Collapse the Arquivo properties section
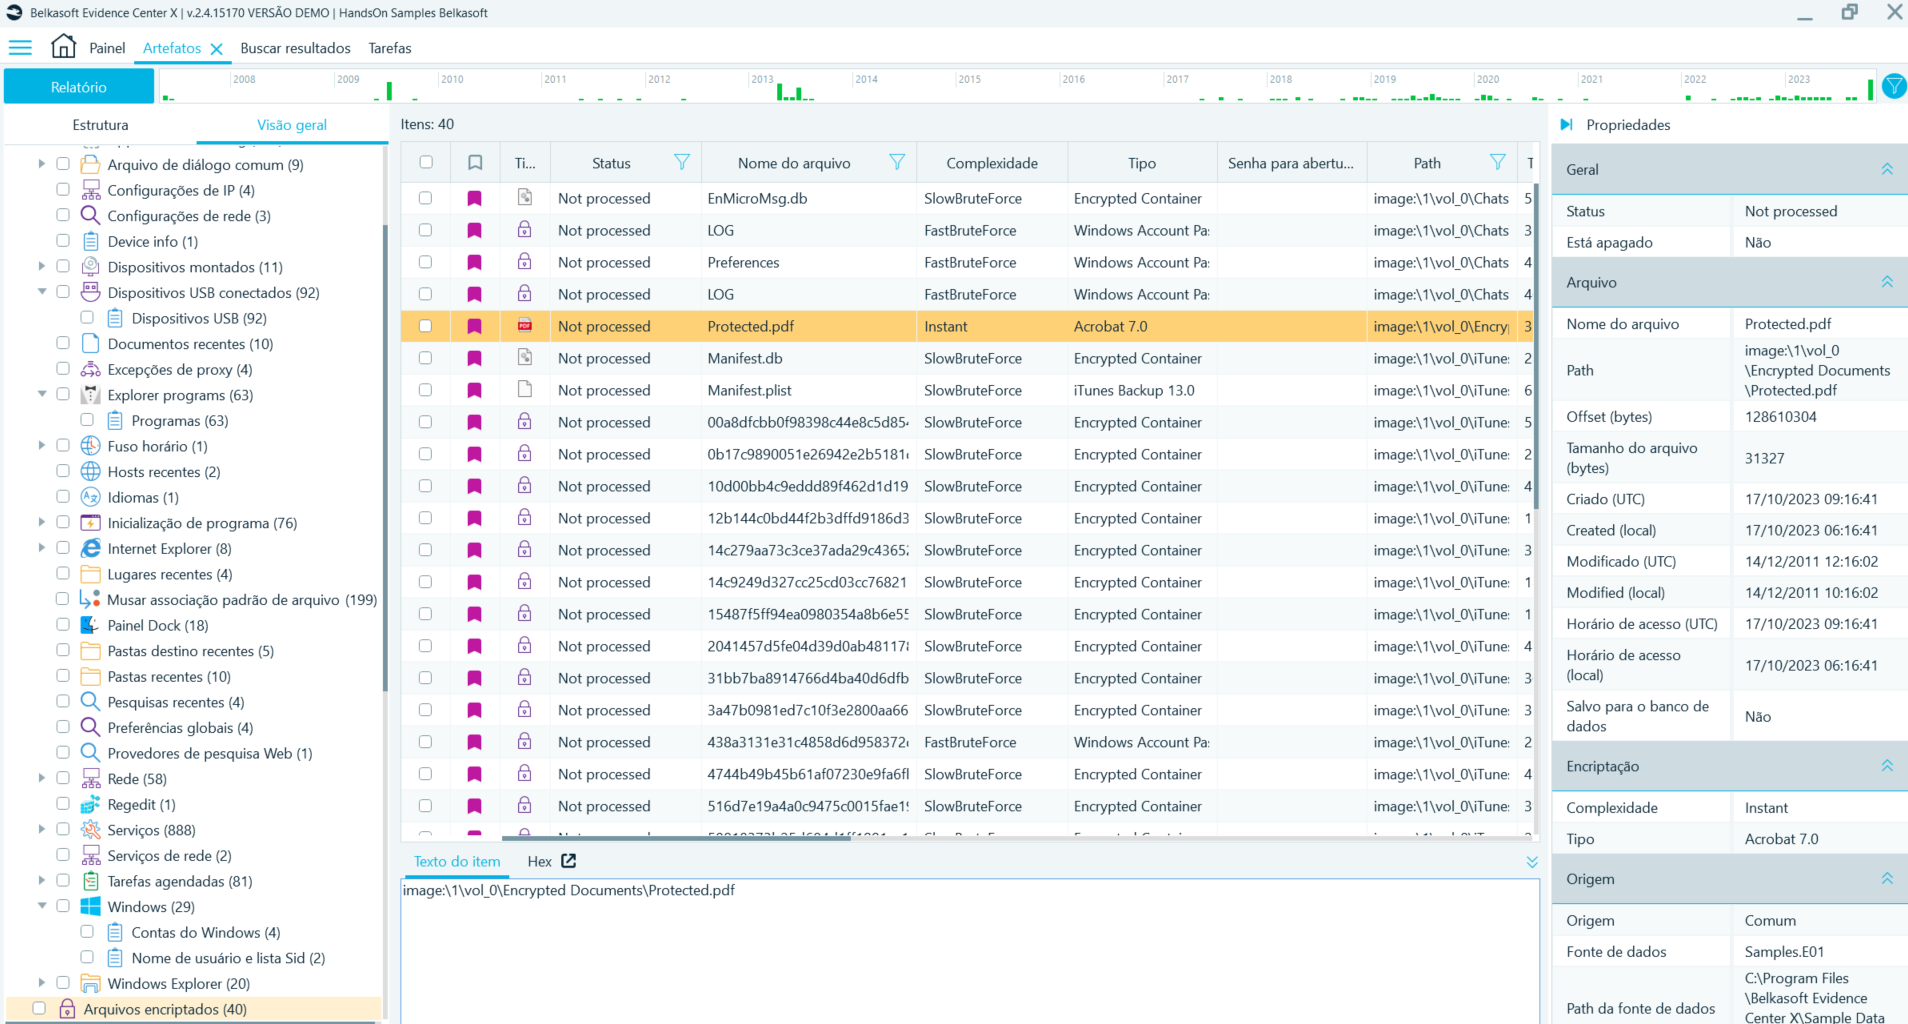 pos(1887,282)
